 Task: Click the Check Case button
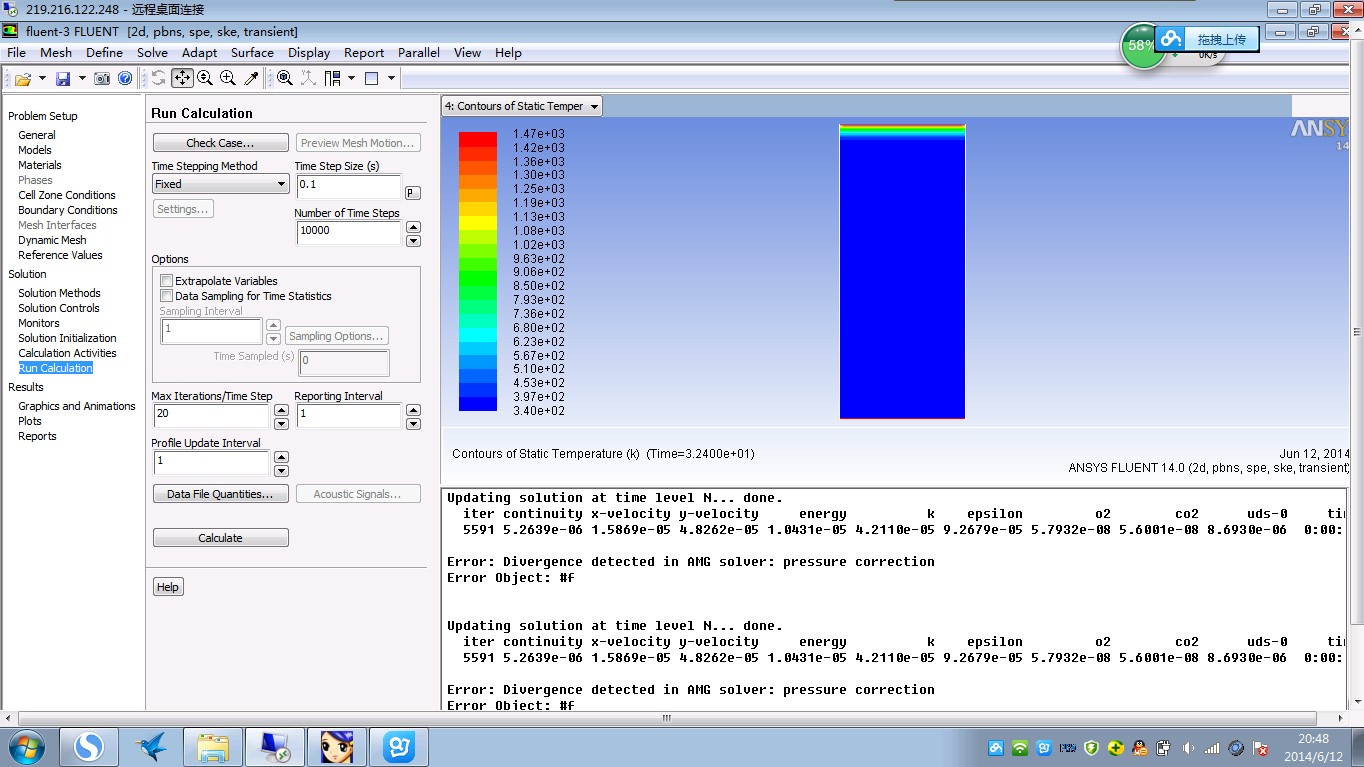(220, 143)
